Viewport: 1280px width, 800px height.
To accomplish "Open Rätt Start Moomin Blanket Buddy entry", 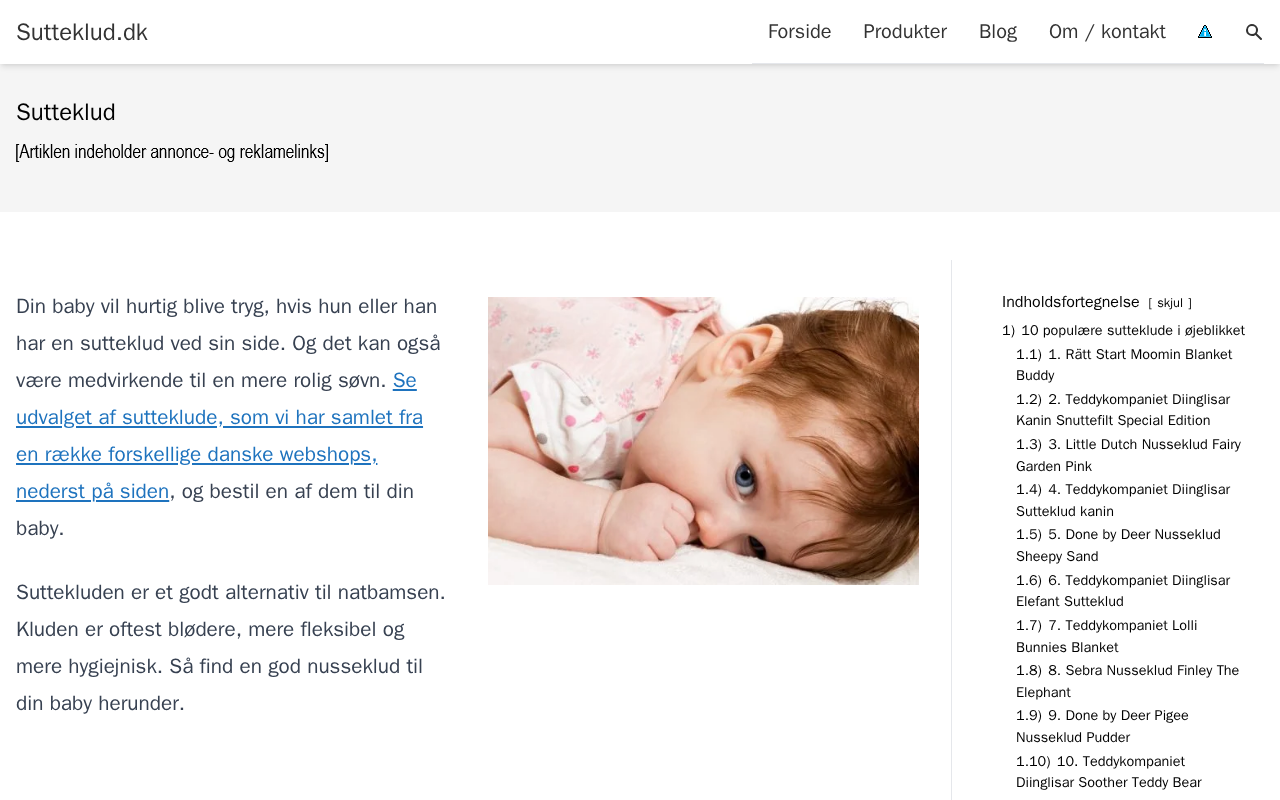I will [x=1124, y=365].
